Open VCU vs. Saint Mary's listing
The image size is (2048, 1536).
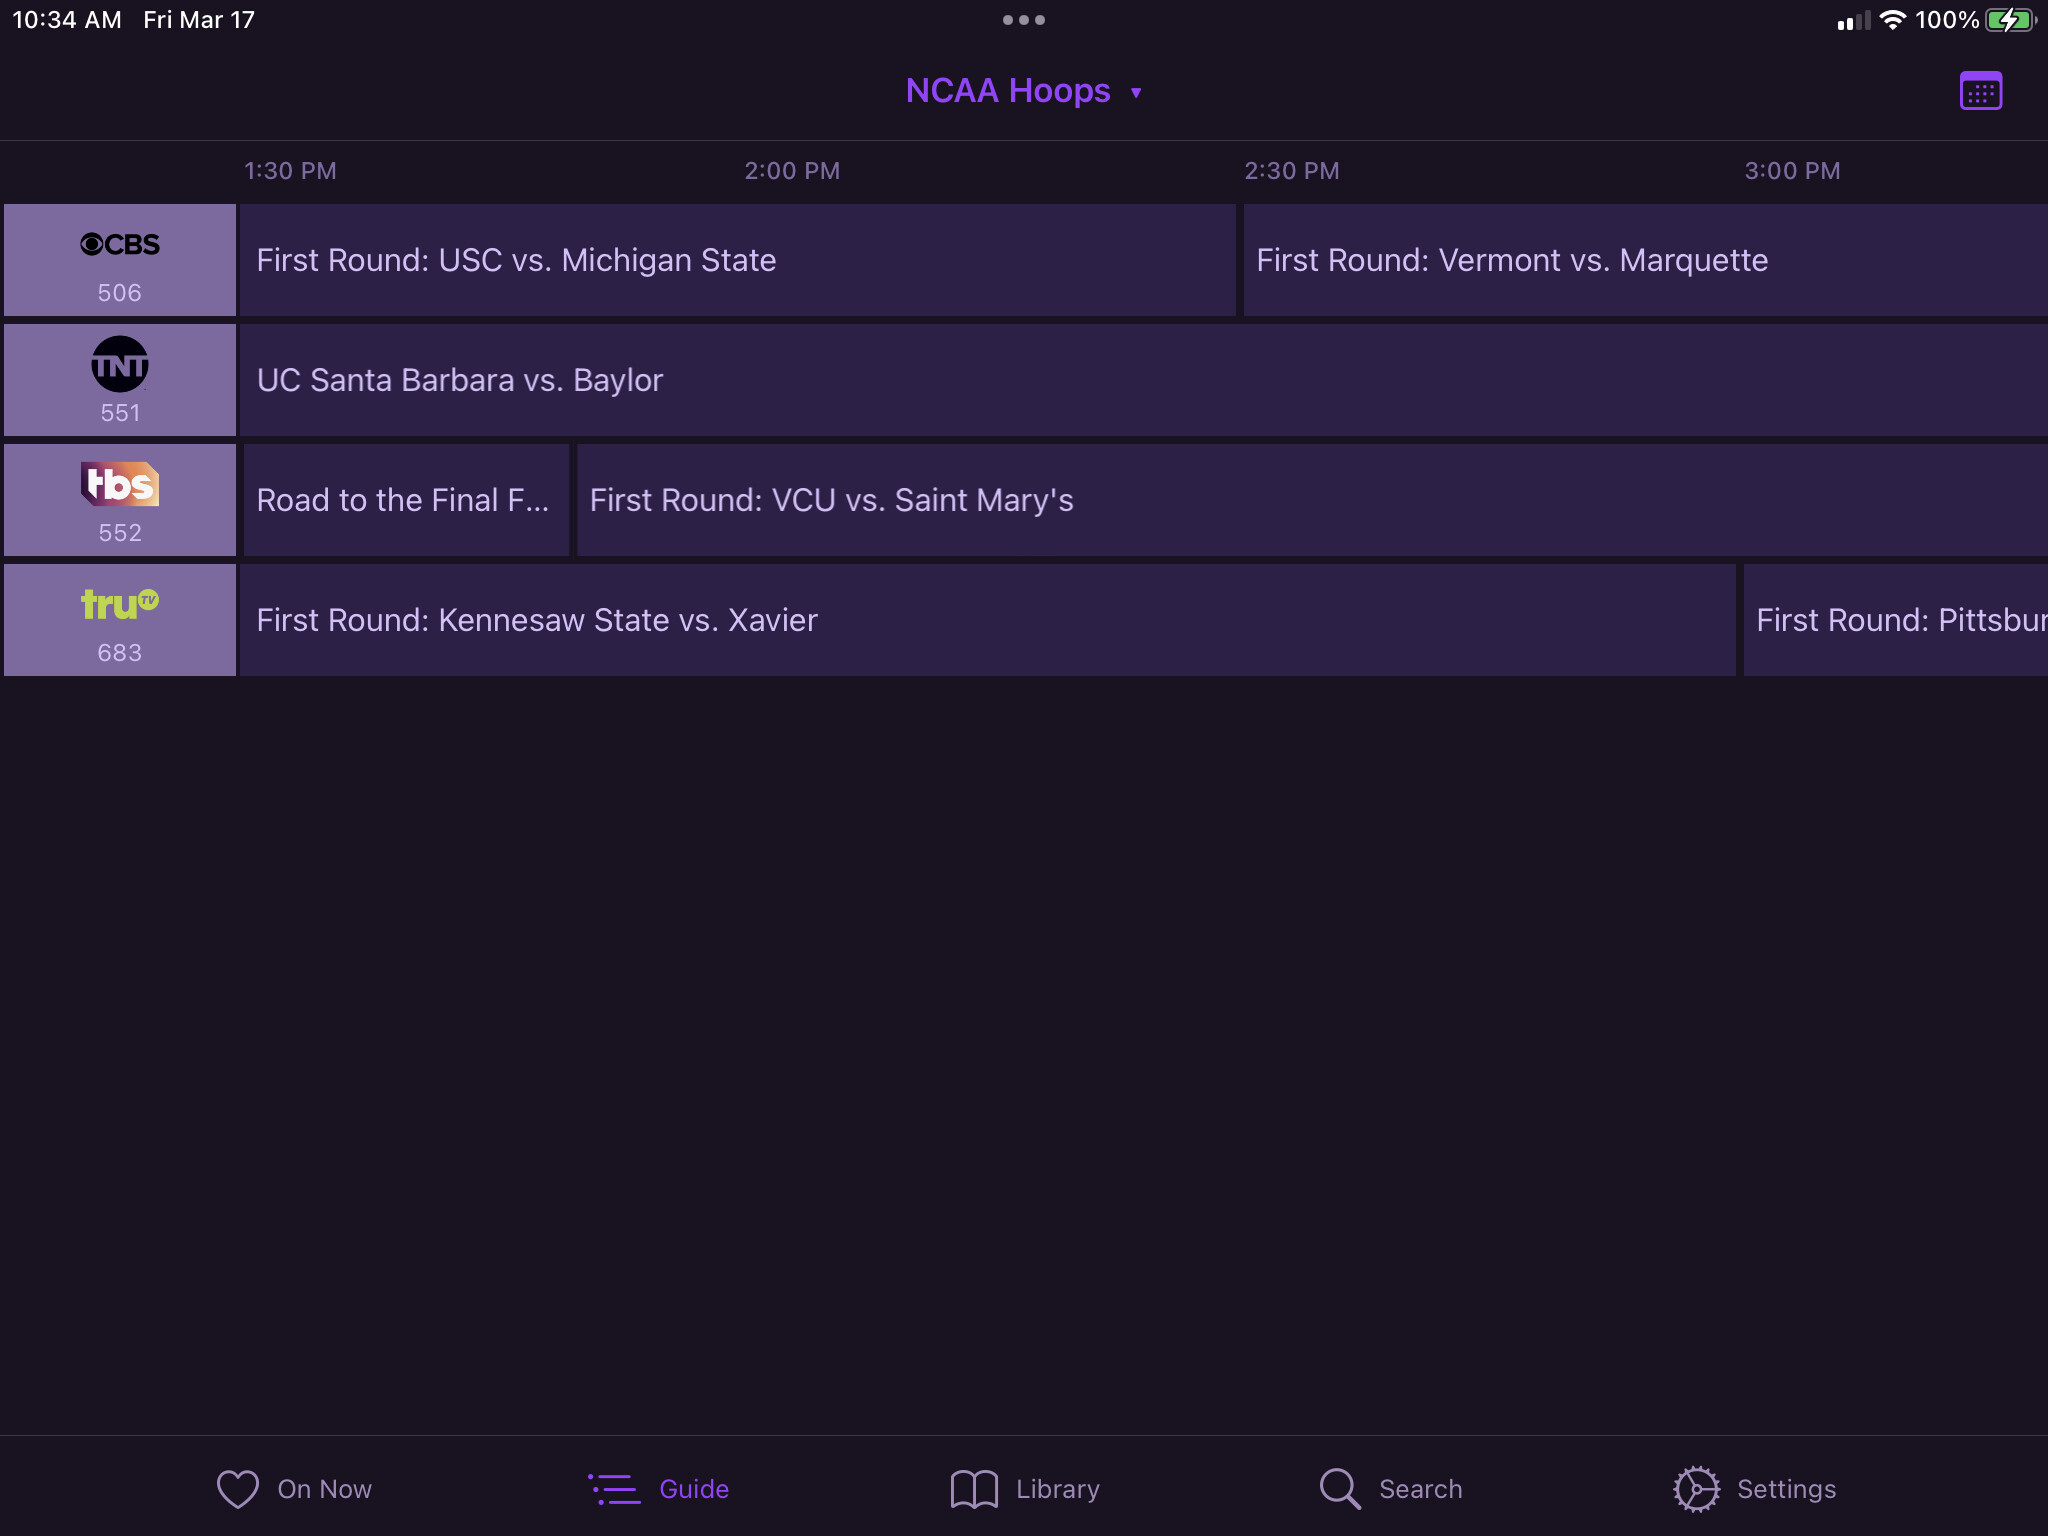click(1310, 500)
